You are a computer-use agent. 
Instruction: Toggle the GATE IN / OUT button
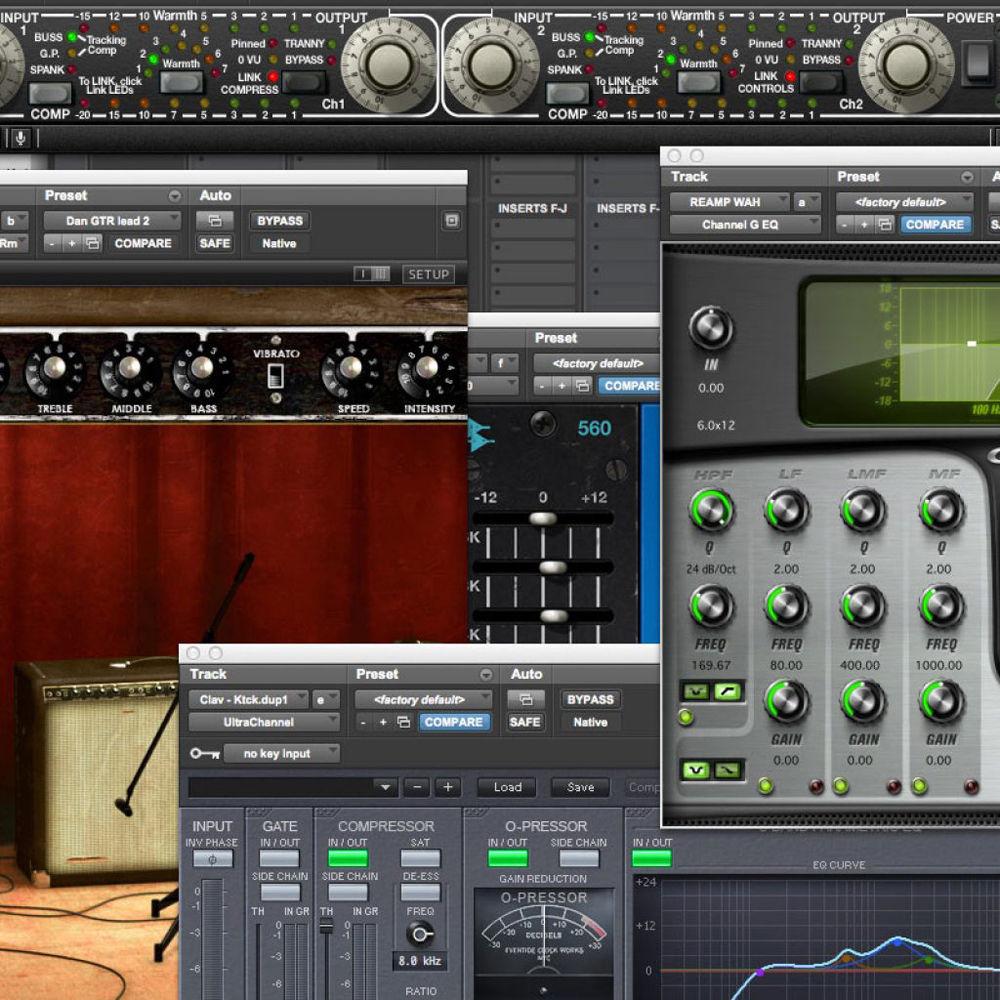[x=280, y=859]
